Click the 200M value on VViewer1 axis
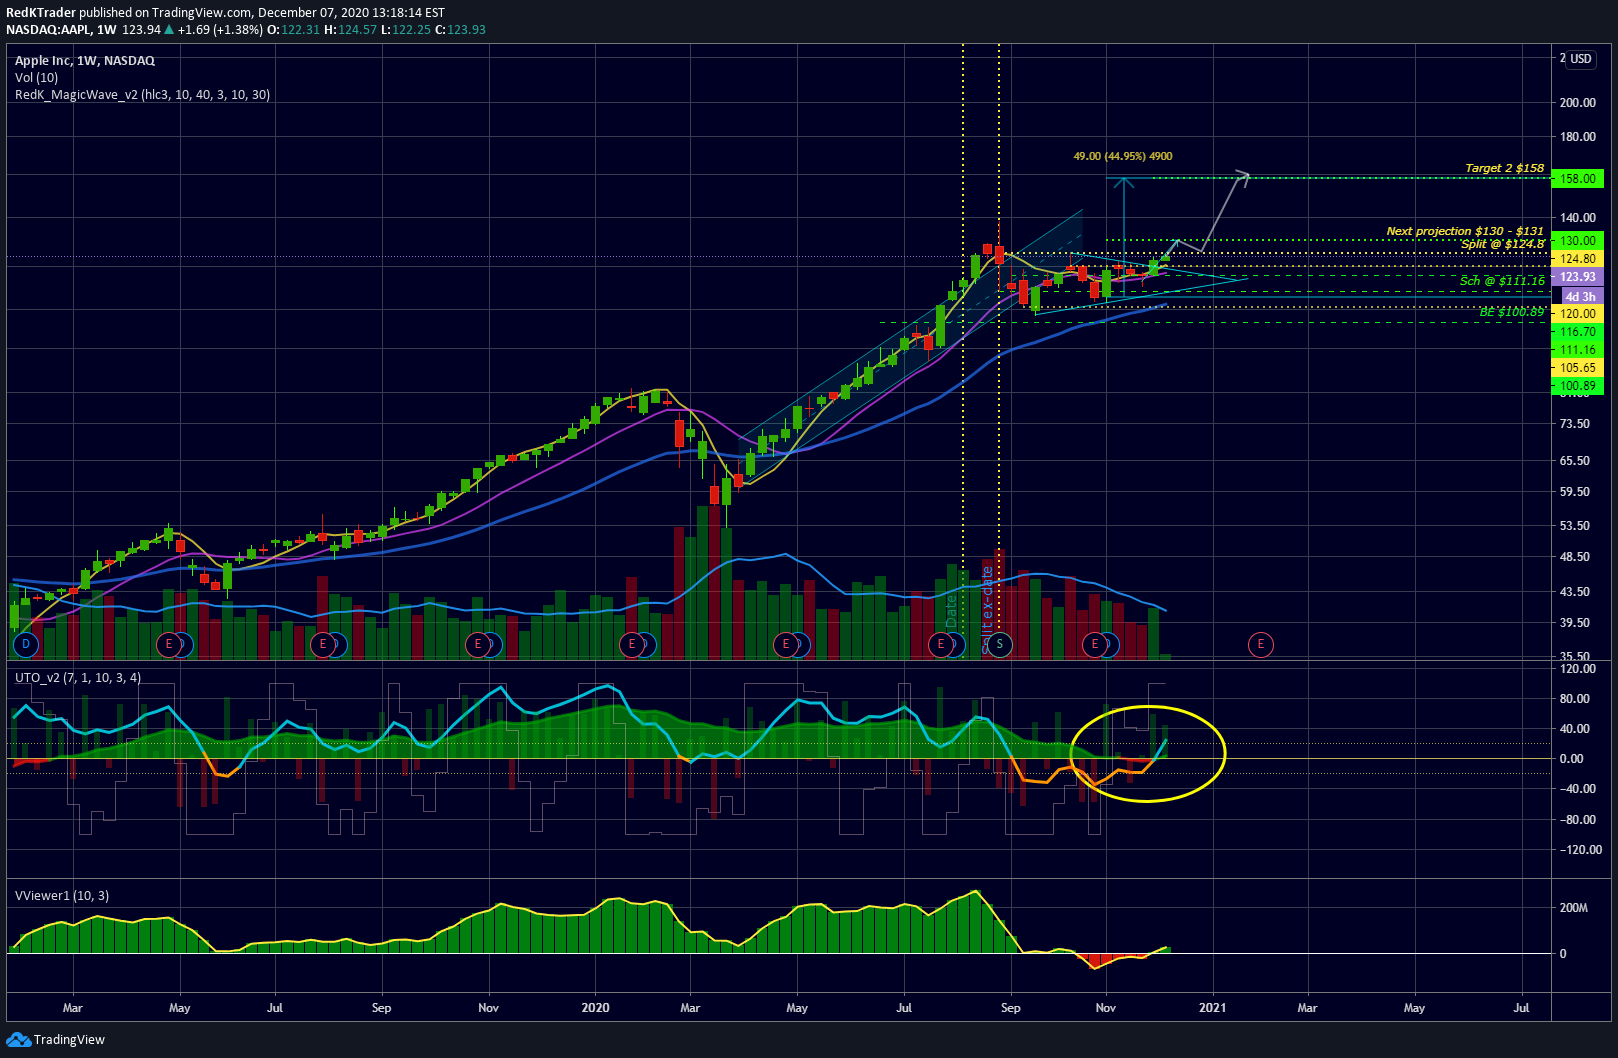Screen dimensions: 1618x1058 coord(1574,908)
